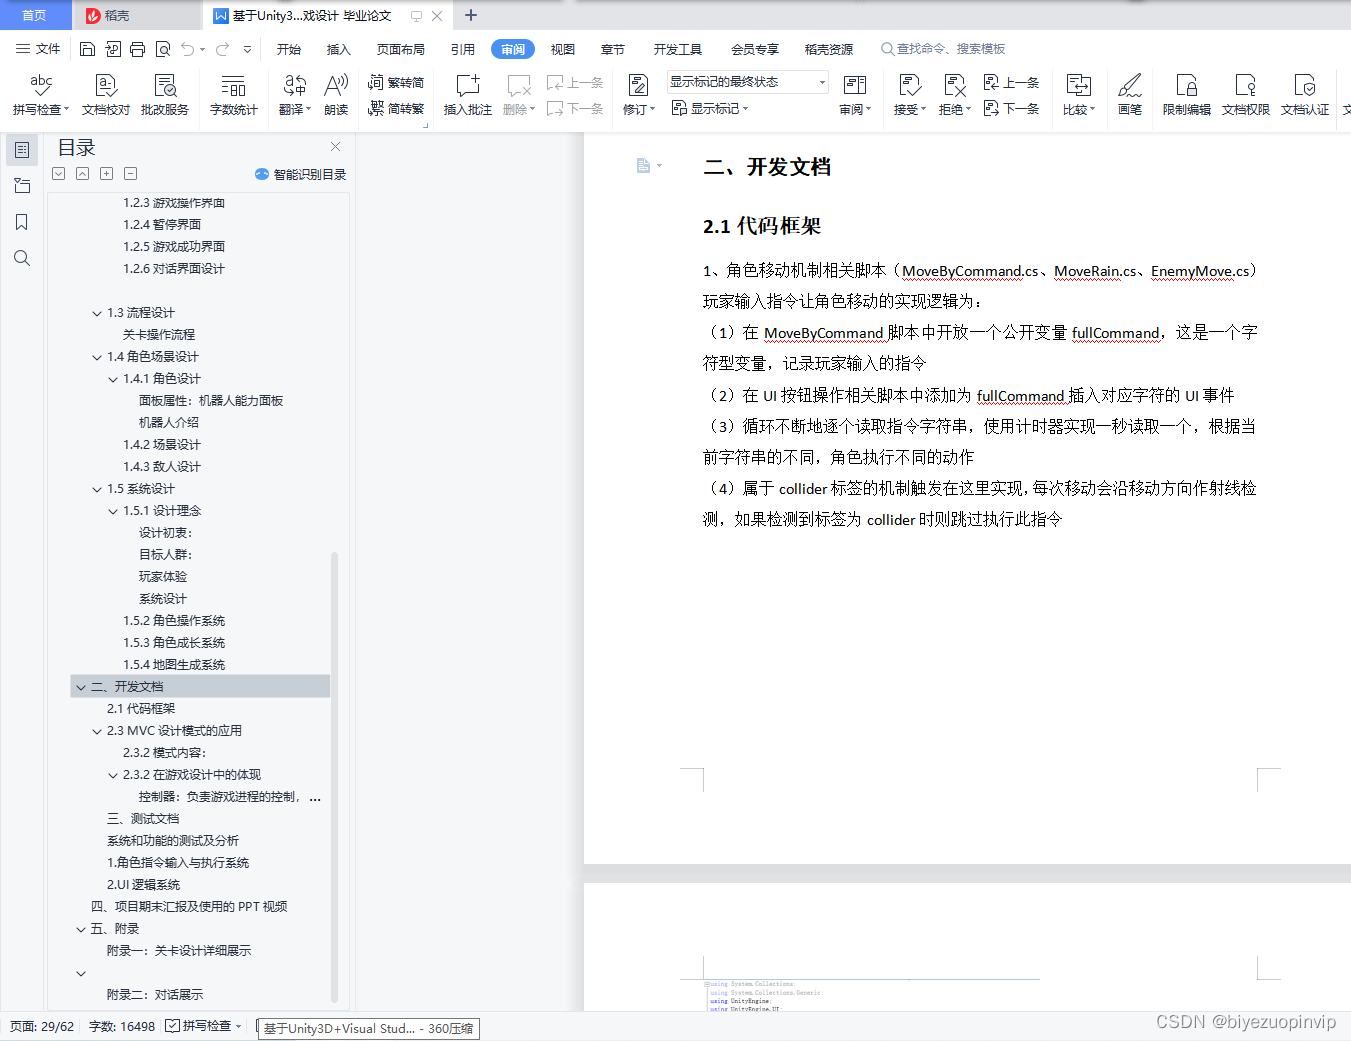Viewport: 1351px width, 1041px height.
Task: Click the outline panel vertical scrollbar
Action: pos(334,775)
